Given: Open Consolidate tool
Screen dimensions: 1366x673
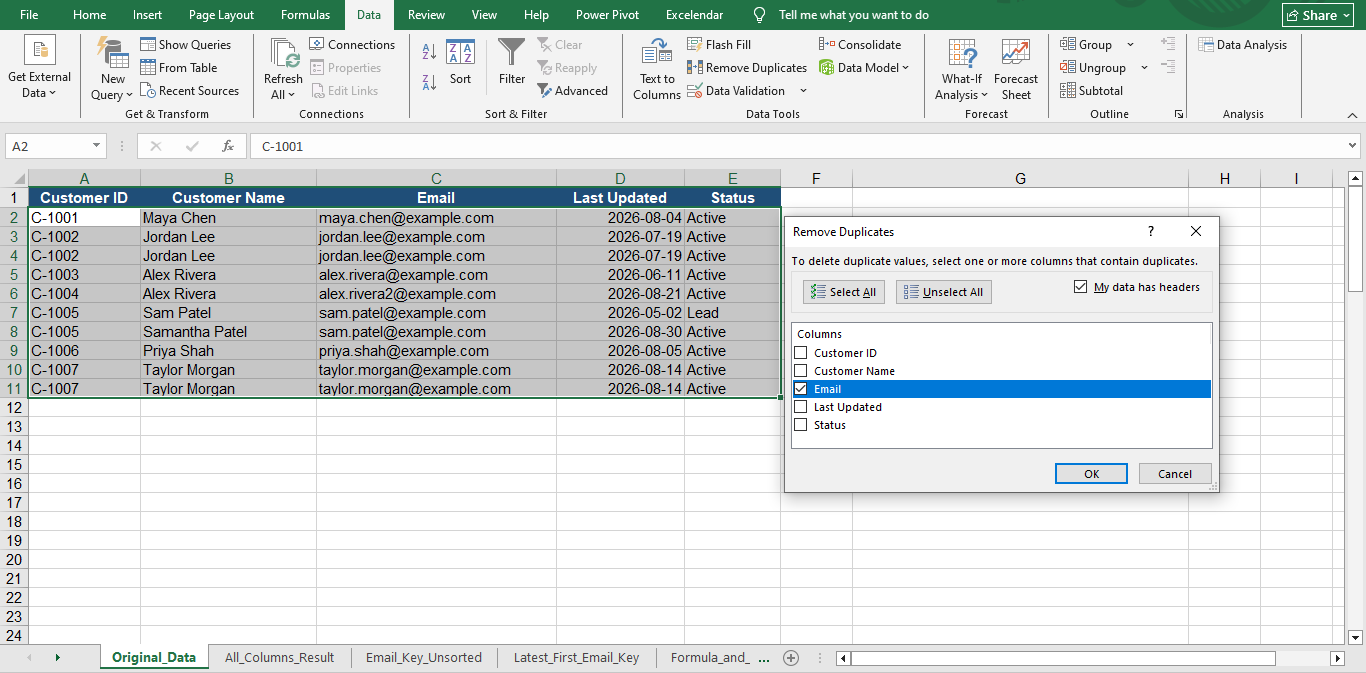Looking at the screenshot, I should point(860,45).
